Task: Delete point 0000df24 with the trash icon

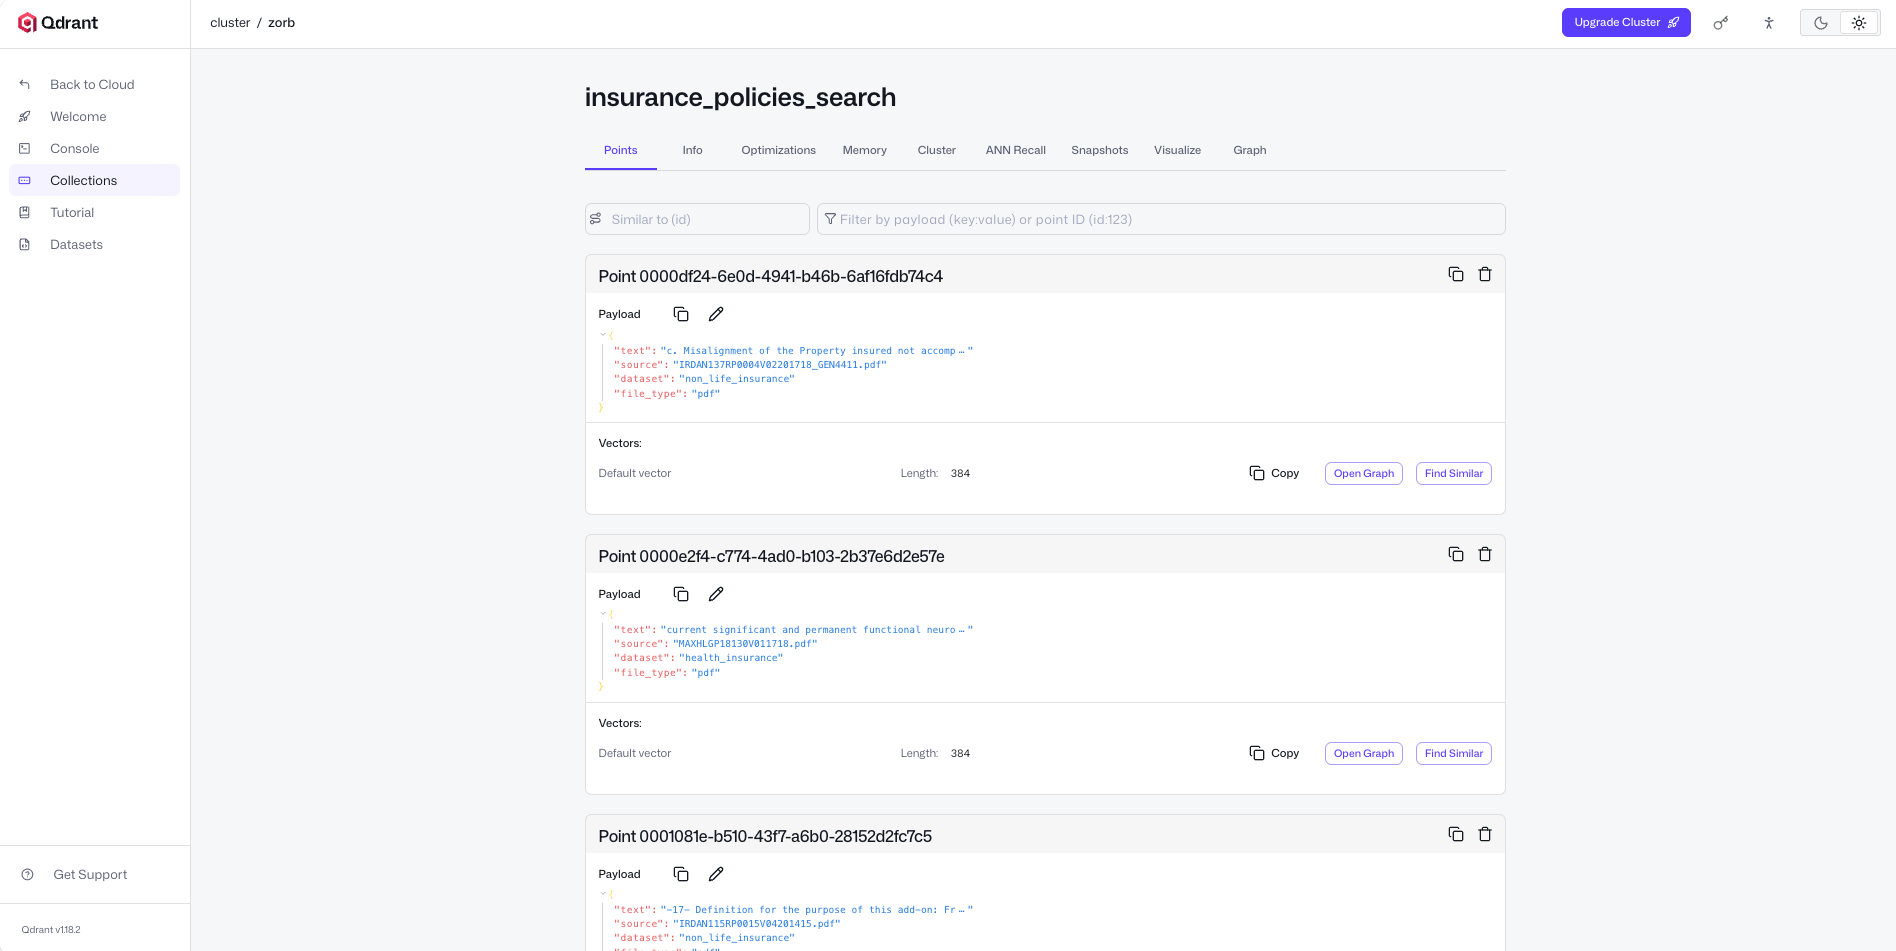Action: tap(1485, 274)
